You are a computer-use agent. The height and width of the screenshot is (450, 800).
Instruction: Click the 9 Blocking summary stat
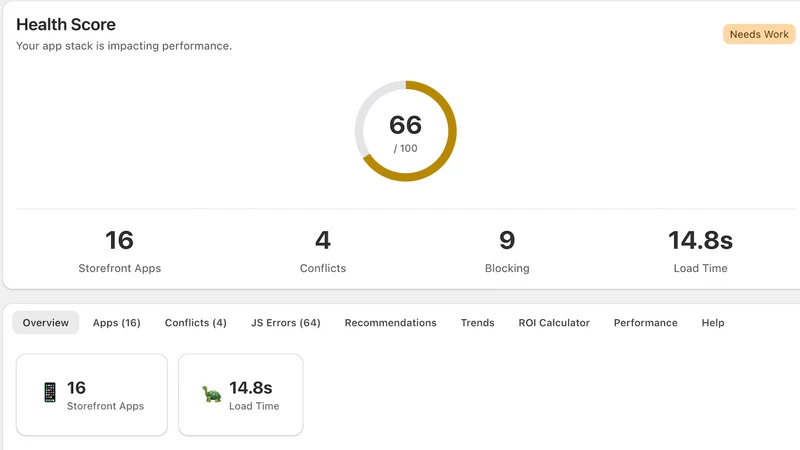[x=507, y=251]
